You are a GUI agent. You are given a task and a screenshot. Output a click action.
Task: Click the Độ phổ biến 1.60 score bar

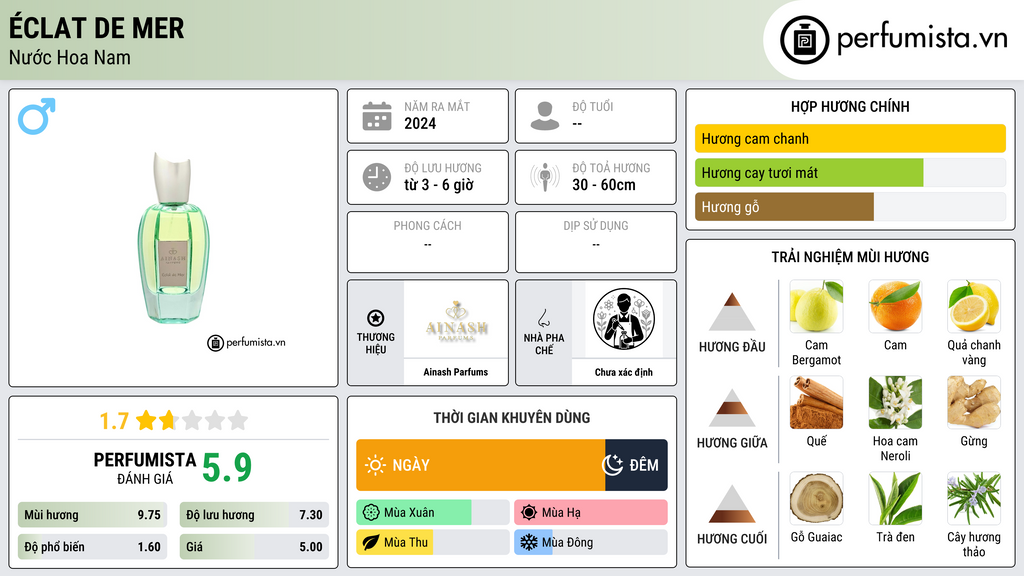93,547
